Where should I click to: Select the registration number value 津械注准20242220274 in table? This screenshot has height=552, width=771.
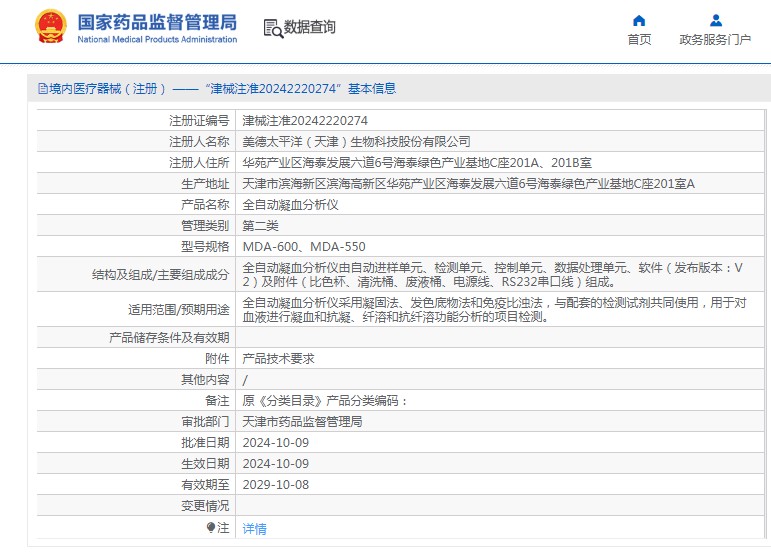(298, 120)
